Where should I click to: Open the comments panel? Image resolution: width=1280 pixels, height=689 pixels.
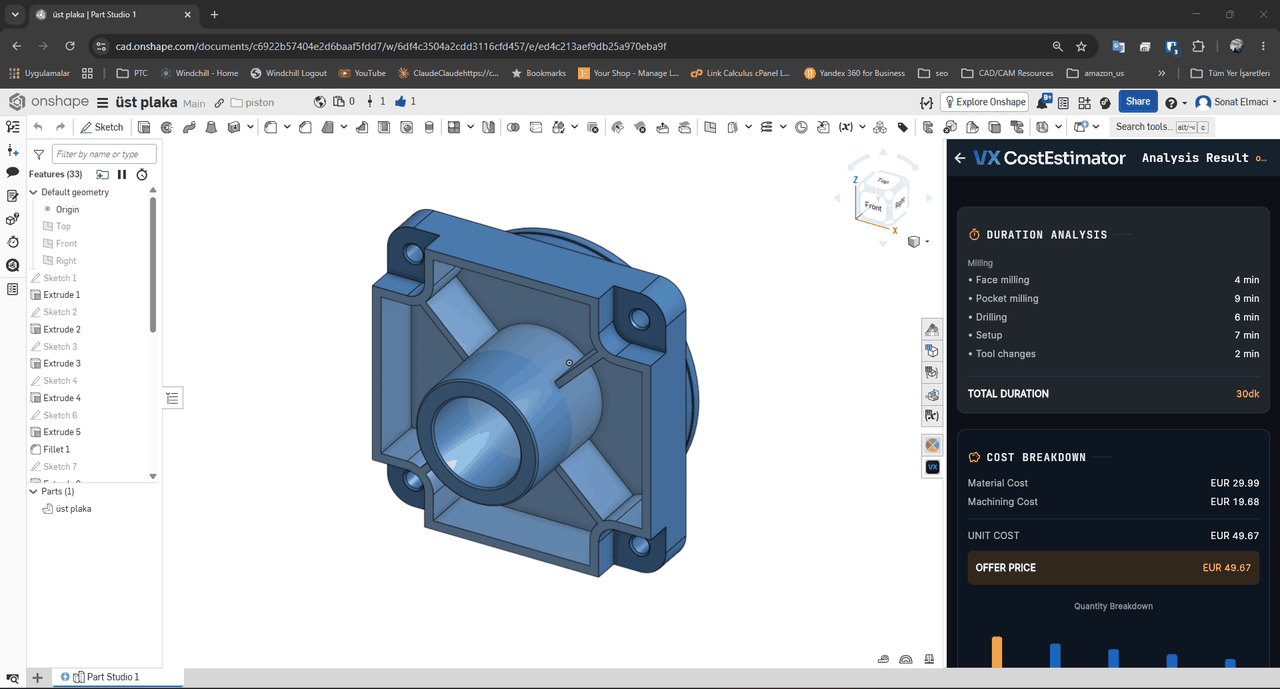(13, 173)
